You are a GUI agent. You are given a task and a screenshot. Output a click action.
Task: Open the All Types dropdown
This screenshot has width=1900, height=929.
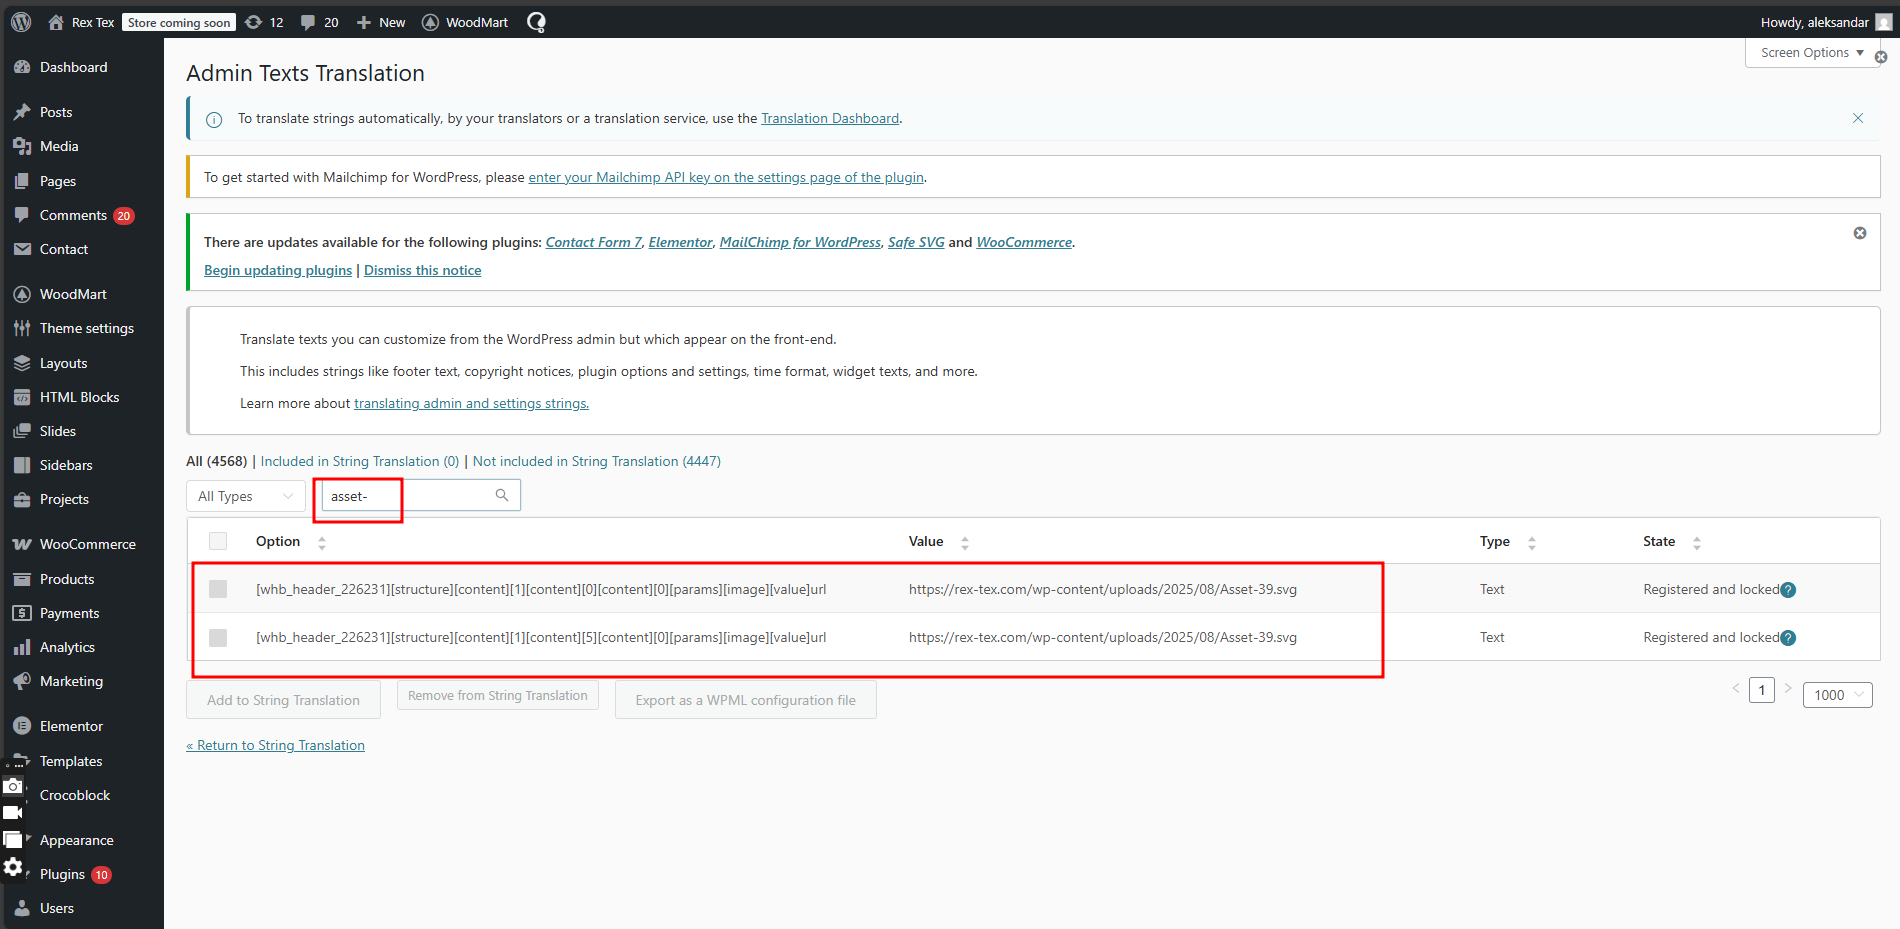[x=245, y=496]
